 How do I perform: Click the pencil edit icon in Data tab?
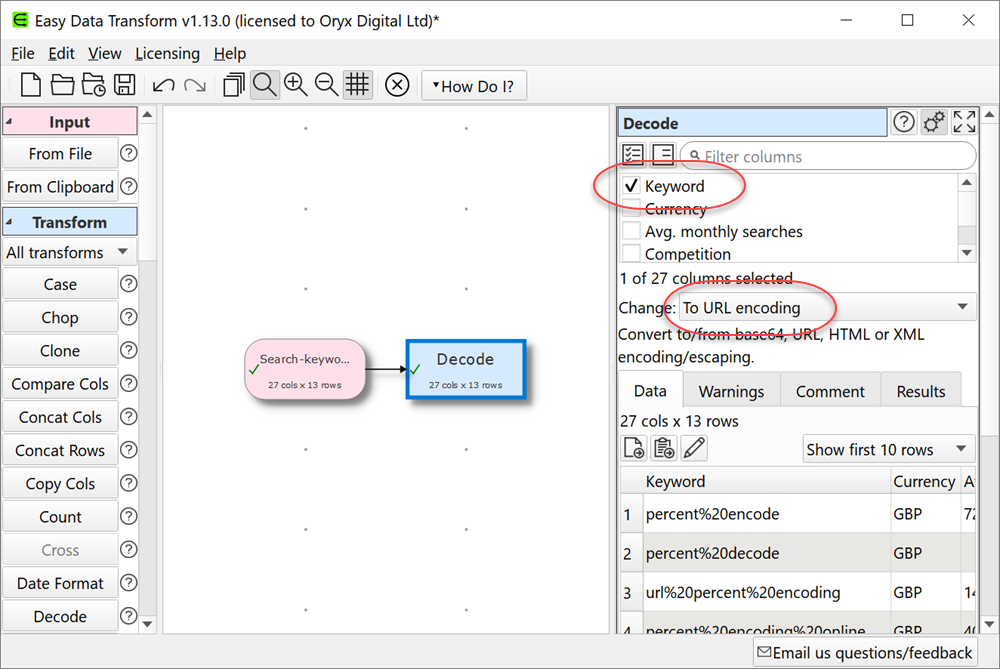692,448
